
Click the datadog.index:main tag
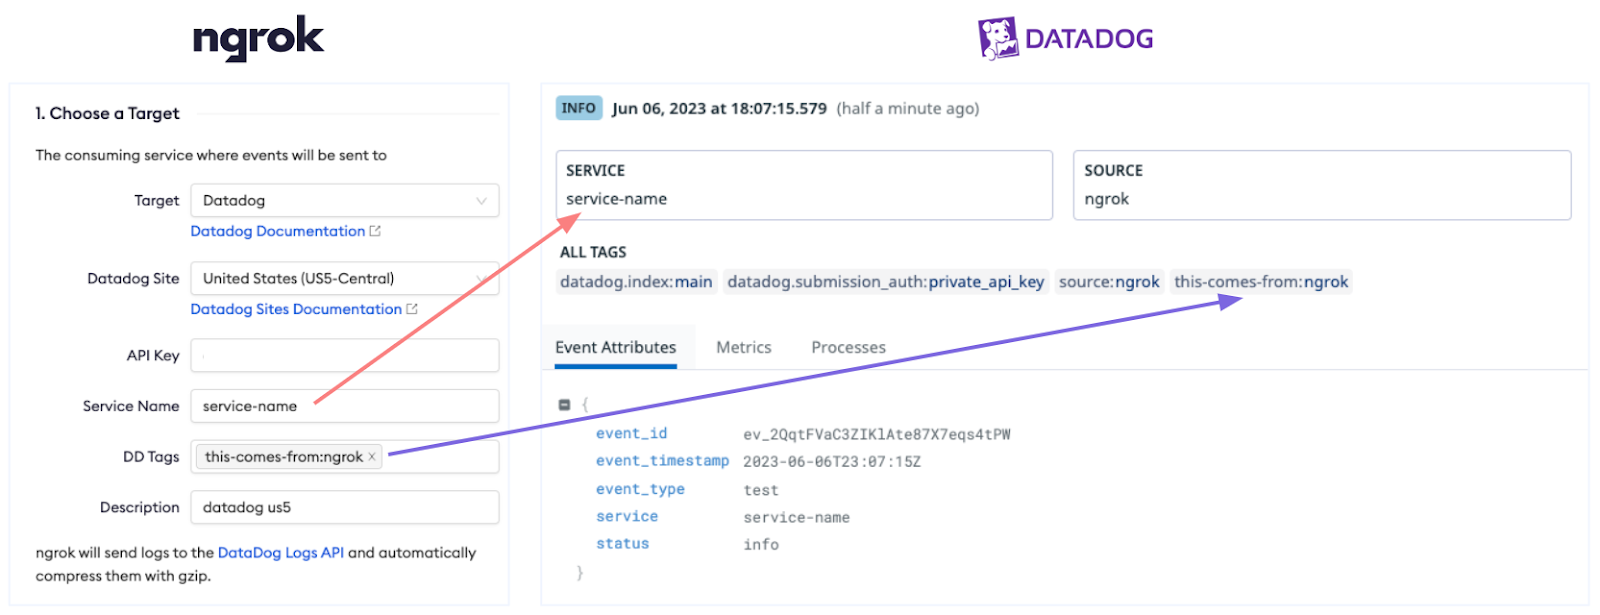[636, 282]
